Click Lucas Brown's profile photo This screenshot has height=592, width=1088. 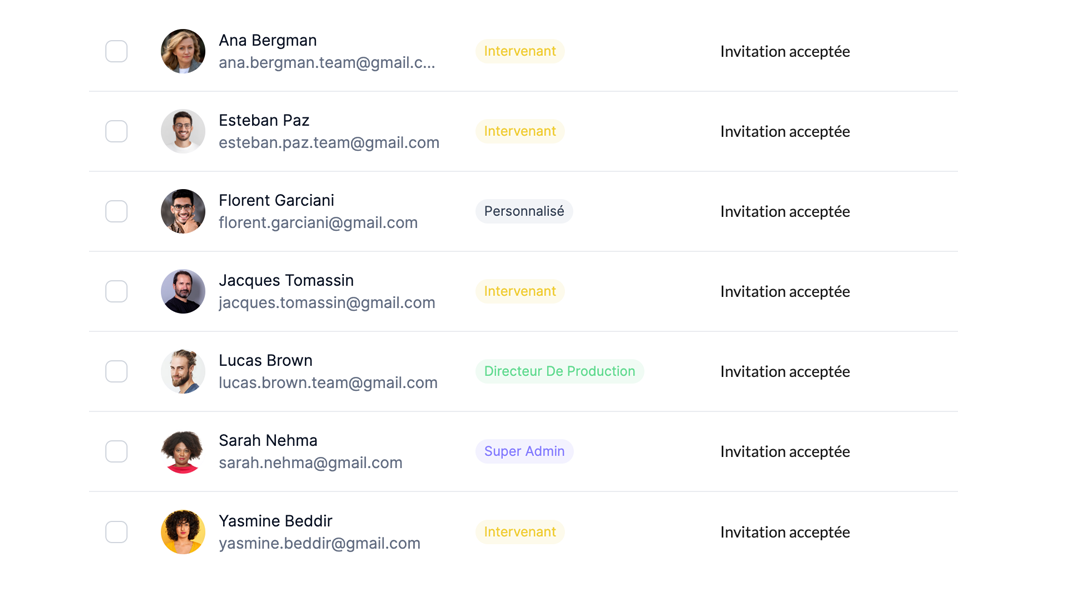pyautogui.click(x=183, y=371)
